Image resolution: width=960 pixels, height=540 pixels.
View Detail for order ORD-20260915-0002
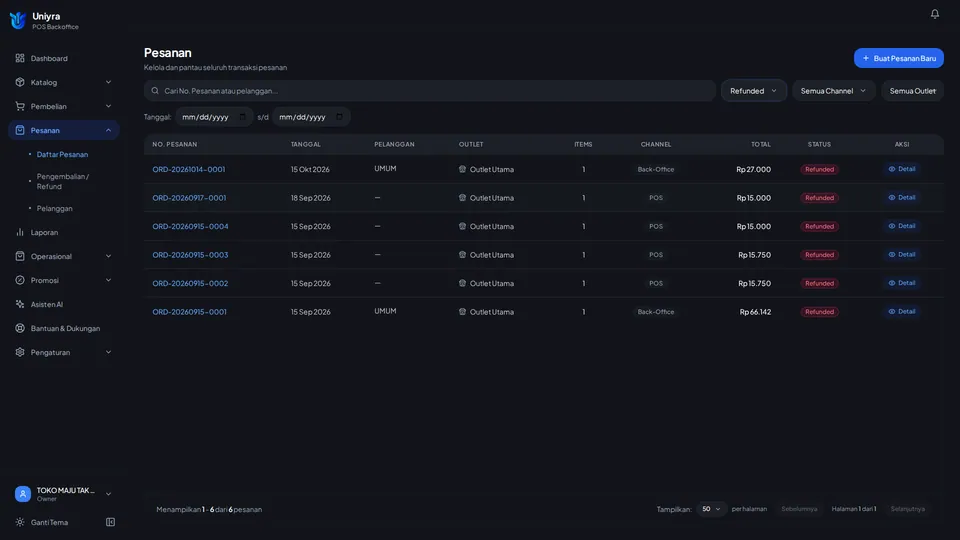pyautogui.click(x=902, y=283)
